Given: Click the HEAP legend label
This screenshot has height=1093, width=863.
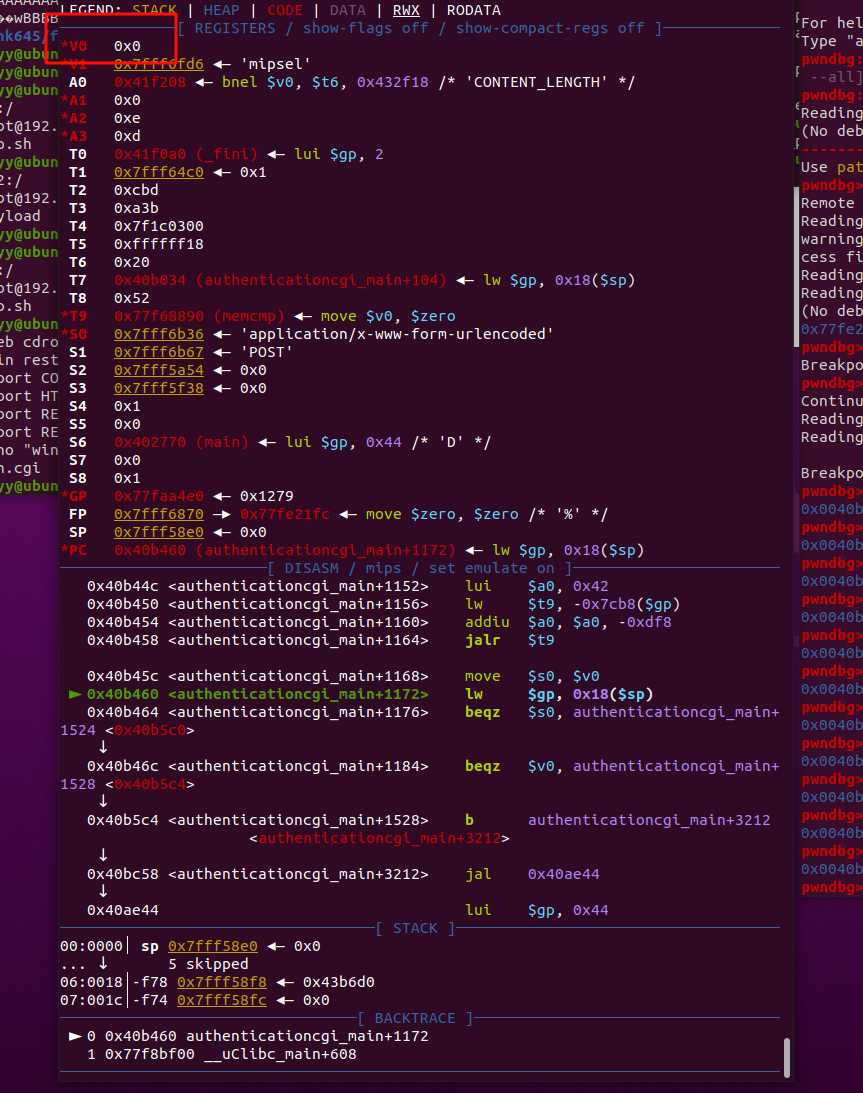Looking at the screenshot, I should [x=222, y=10].
